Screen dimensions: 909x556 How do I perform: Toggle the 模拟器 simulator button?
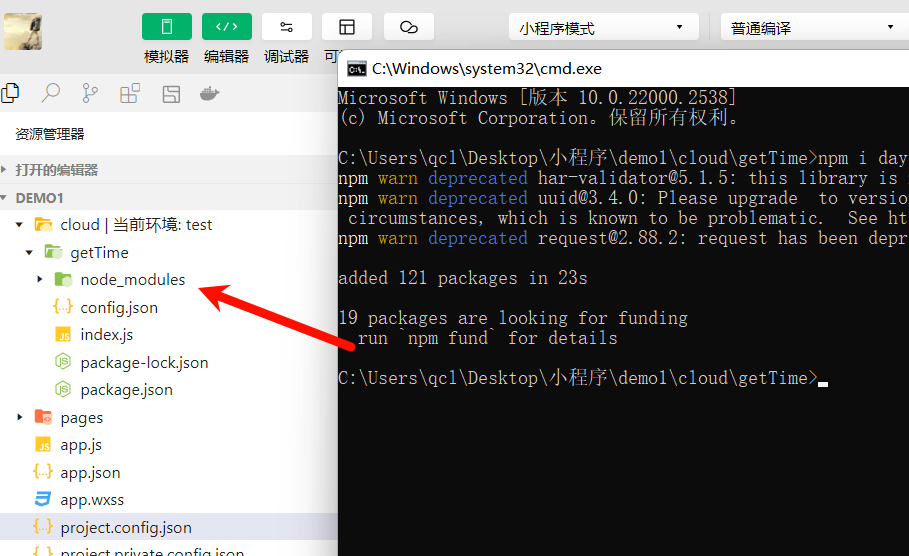166,27
